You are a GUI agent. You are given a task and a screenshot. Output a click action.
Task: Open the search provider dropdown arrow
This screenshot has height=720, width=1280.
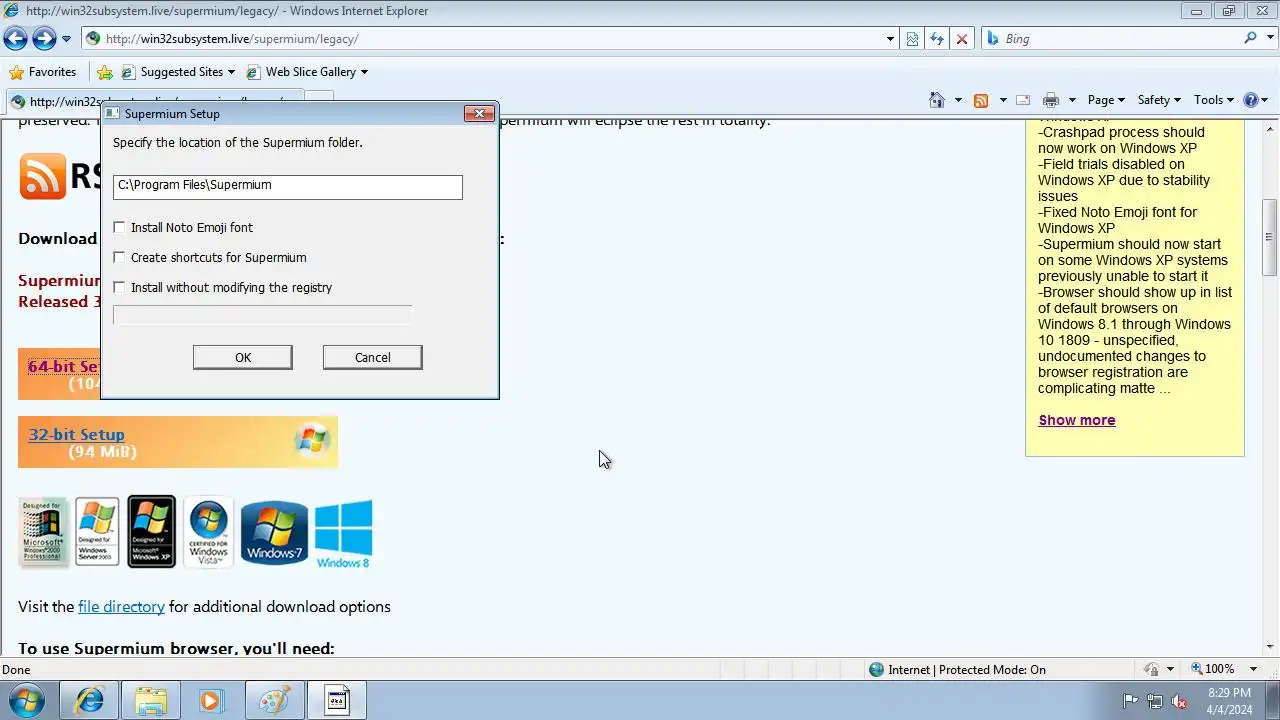1268,39
